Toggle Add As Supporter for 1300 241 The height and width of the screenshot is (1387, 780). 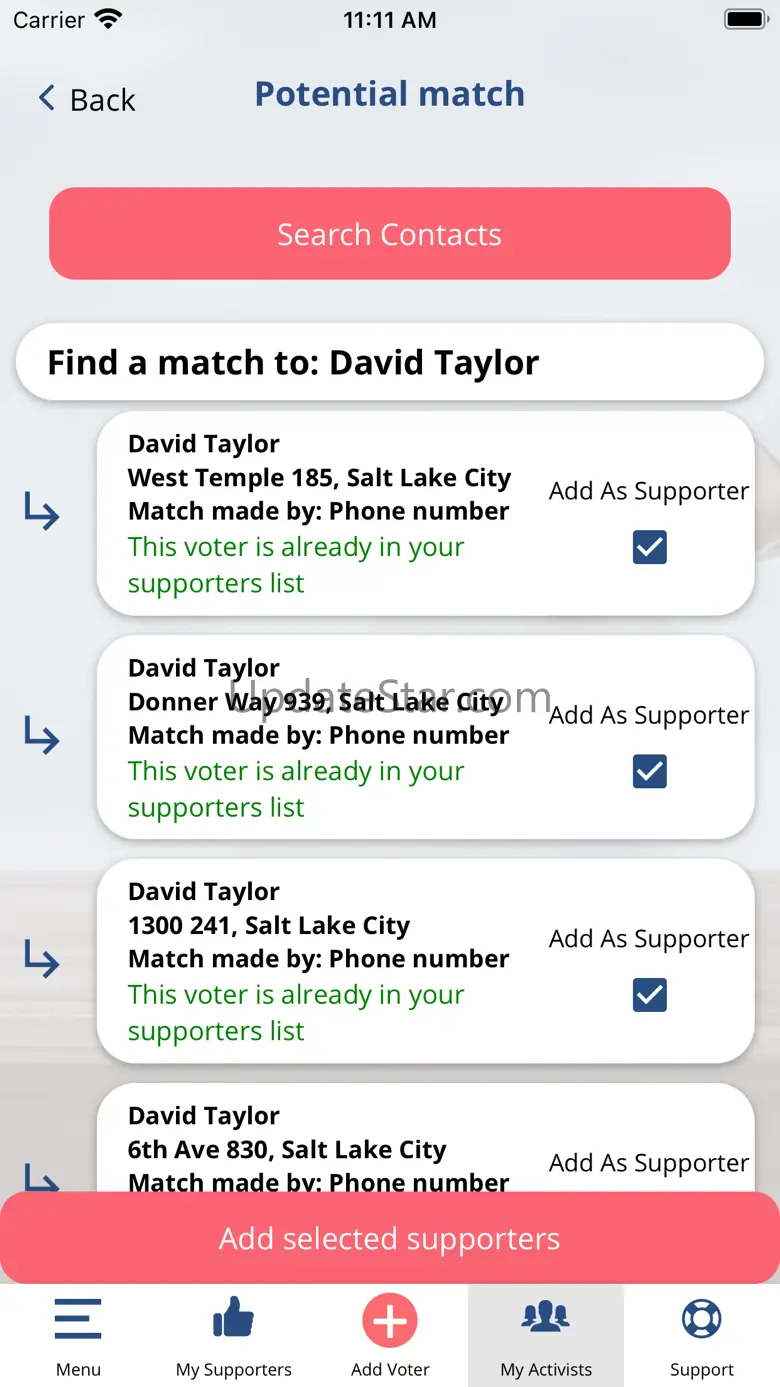pos(650,995)
